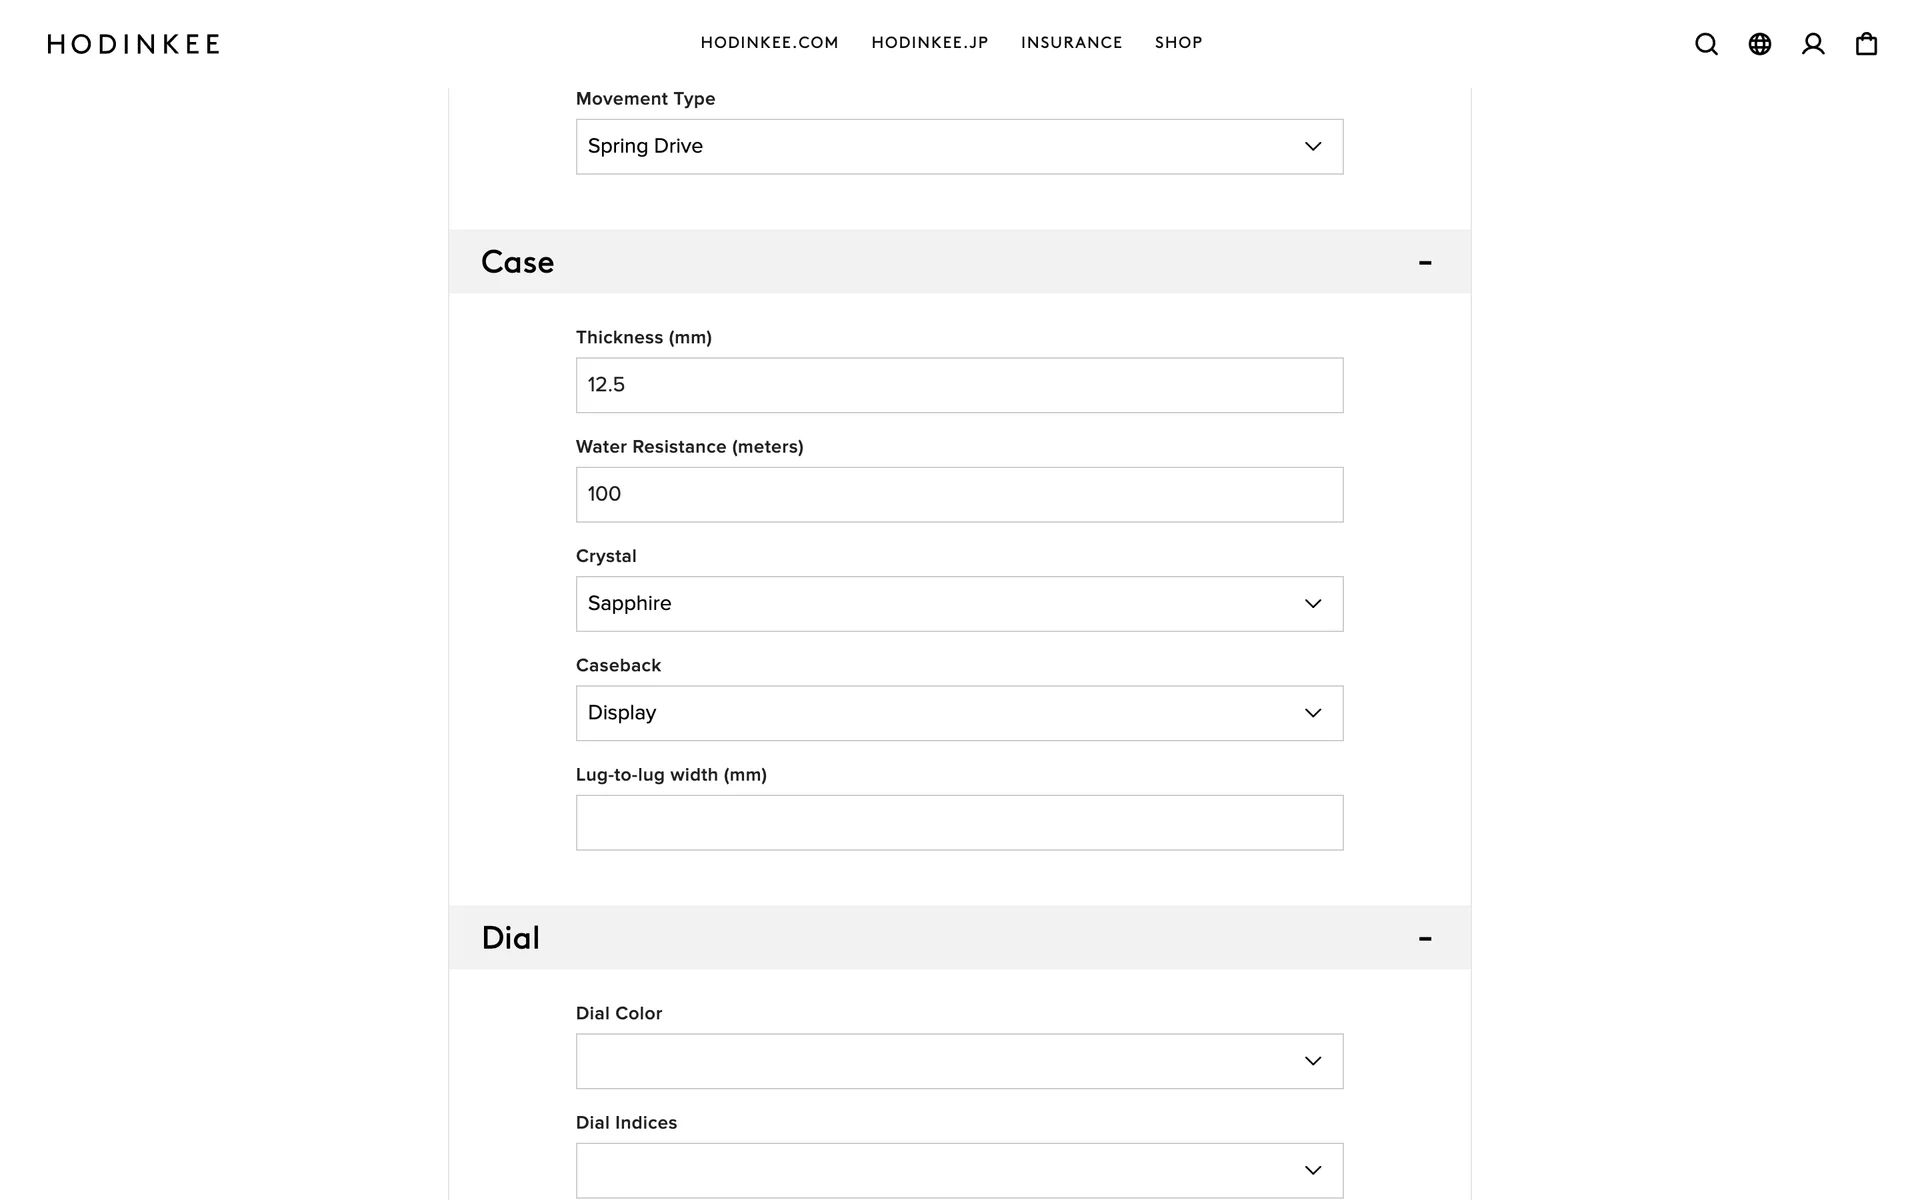Open the Dial Color dropdown
1920x1200 pixels.
pos(959,1061)
